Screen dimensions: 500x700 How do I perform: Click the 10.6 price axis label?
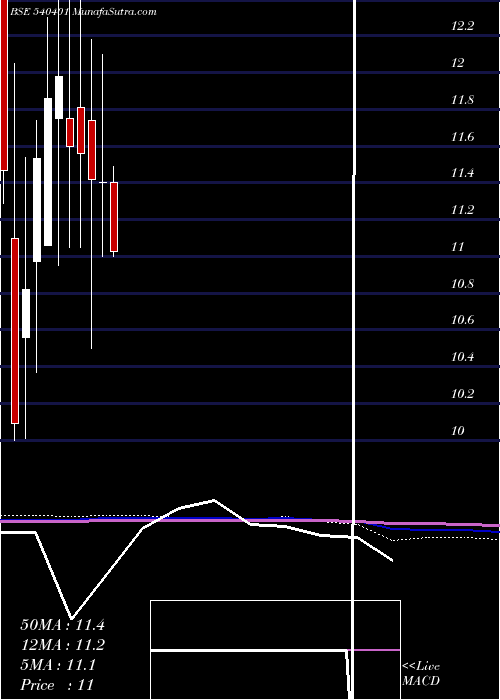pyautogui.click(x=462, y=320)
